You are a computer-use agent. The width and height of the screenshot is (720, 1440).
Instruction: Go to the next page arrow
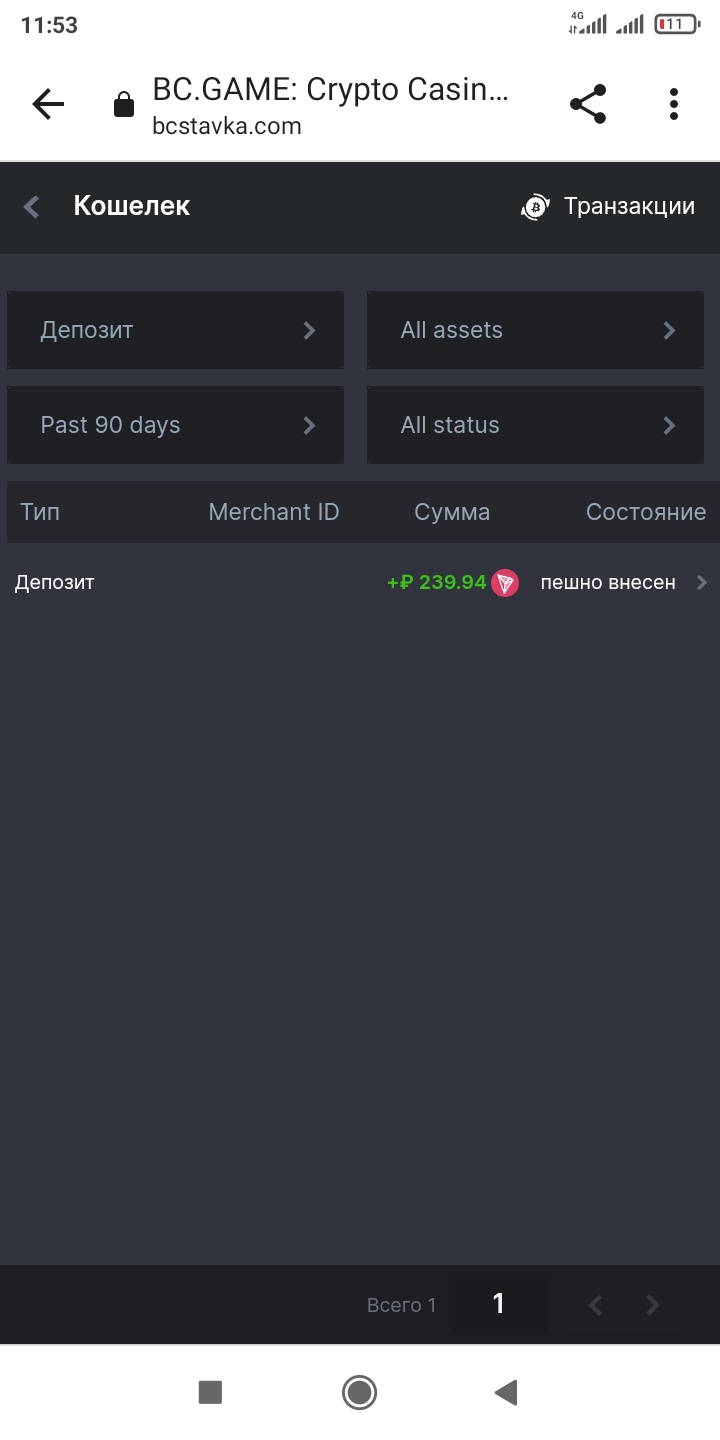pyautogui.click(x=653, y=1304)
